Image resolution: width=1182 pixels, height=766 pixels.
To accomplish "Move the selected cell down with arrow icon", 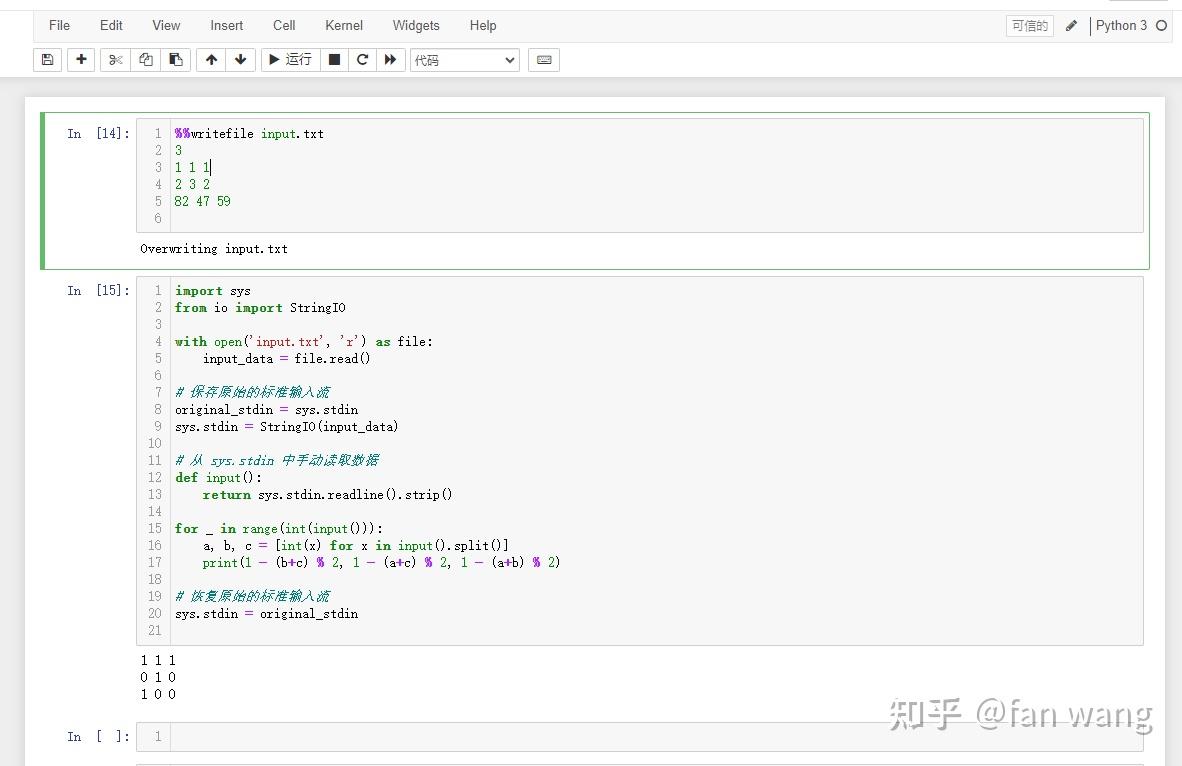I will [x=241, y=60].
